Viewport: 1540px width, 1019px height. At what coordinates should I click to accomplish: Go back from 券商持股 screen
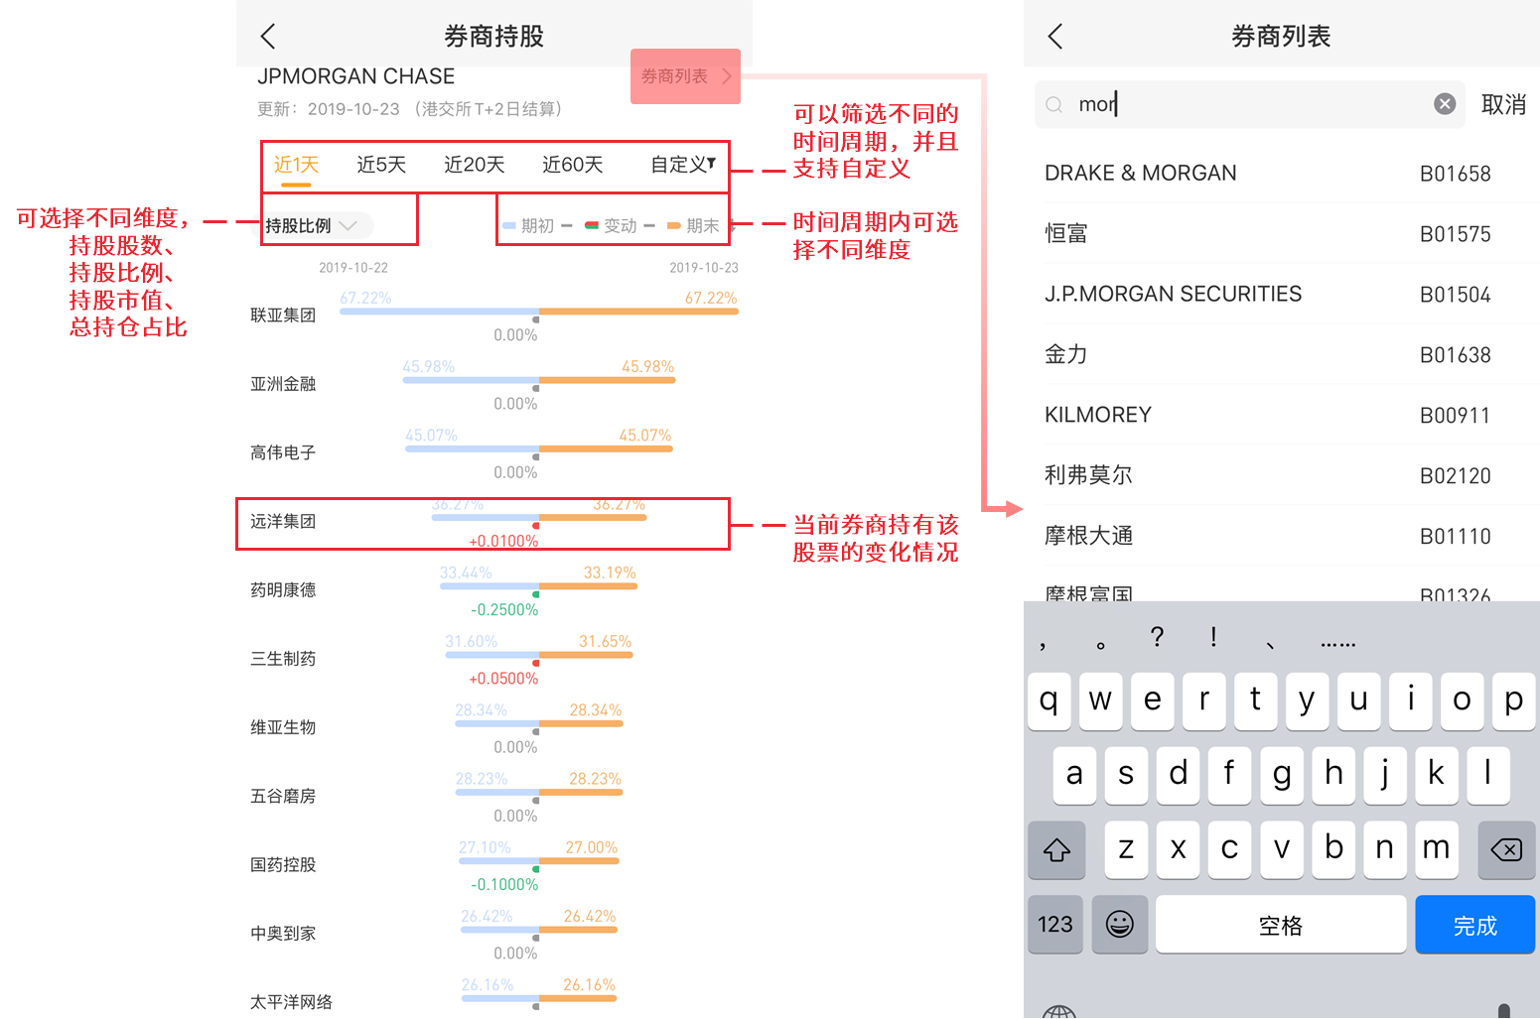[x=267, y=37]
